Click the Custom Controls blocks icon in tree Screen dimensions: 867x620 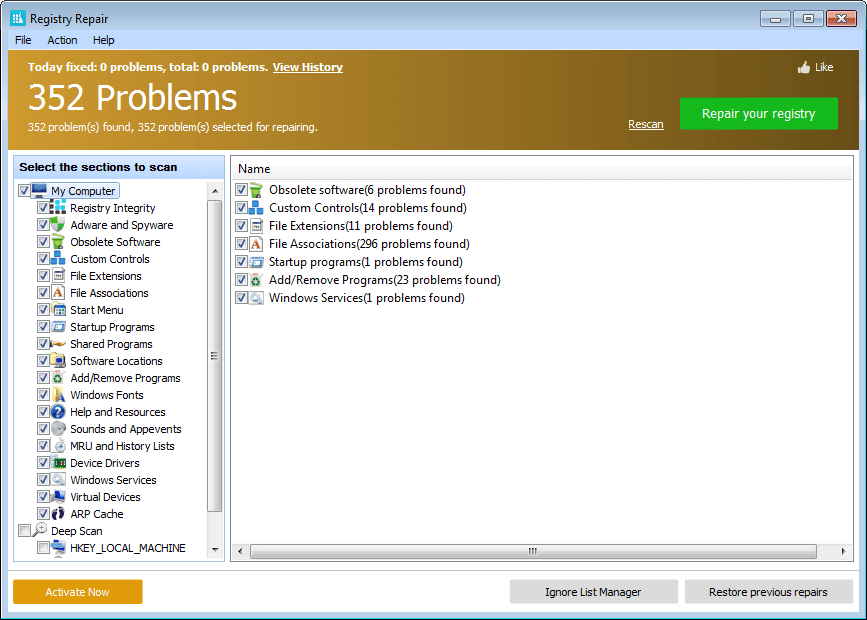[x=58, y=258]
